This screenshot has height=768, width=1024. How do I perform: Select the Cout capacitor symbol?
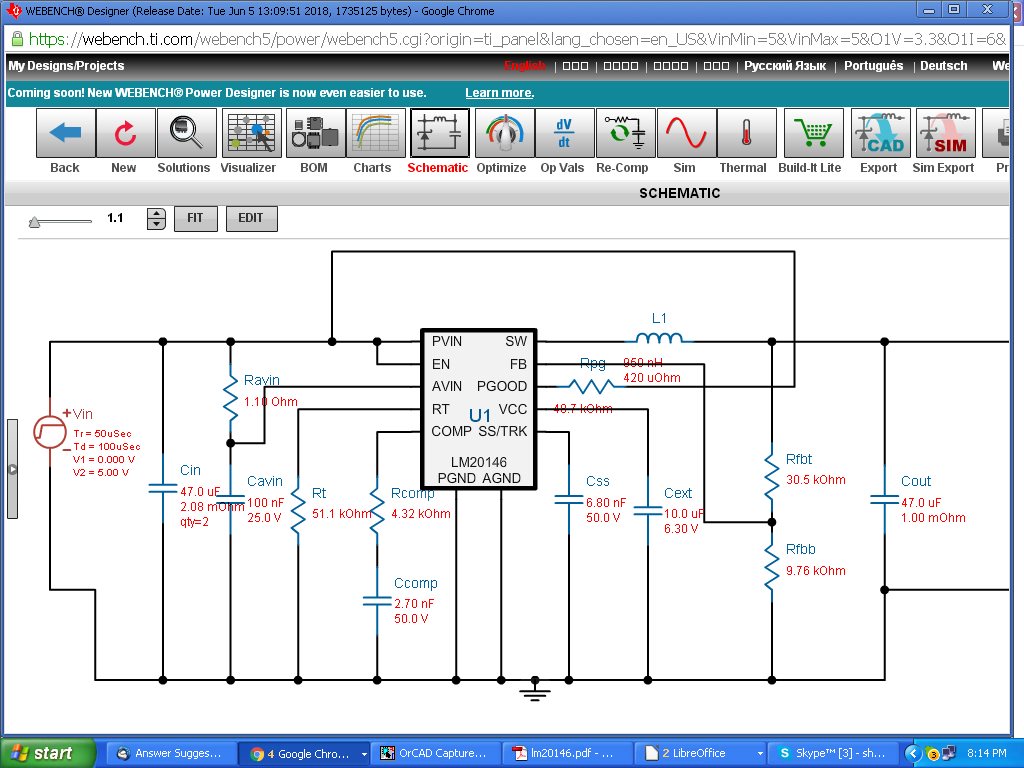click(x=884, y=500)
